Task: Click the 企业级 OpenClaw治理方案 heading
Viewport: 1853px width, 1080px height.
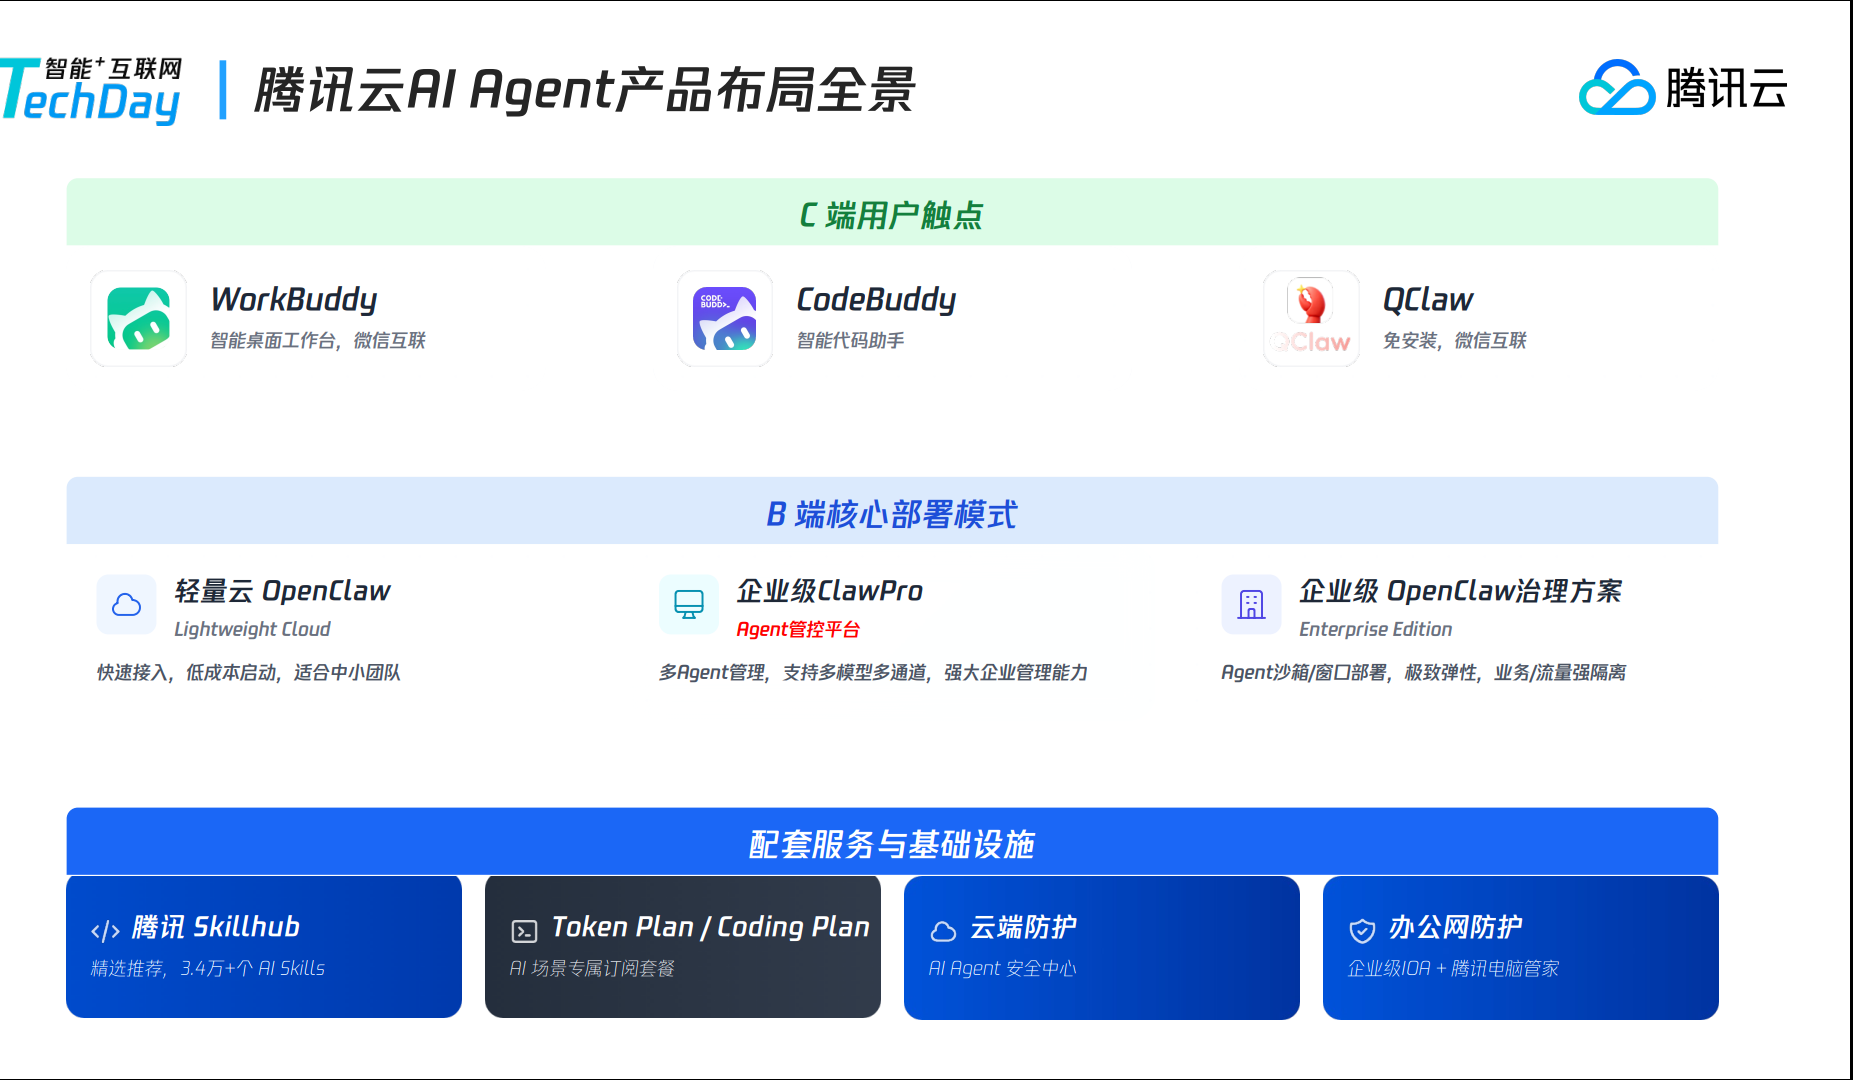Action: point(1461,591)
